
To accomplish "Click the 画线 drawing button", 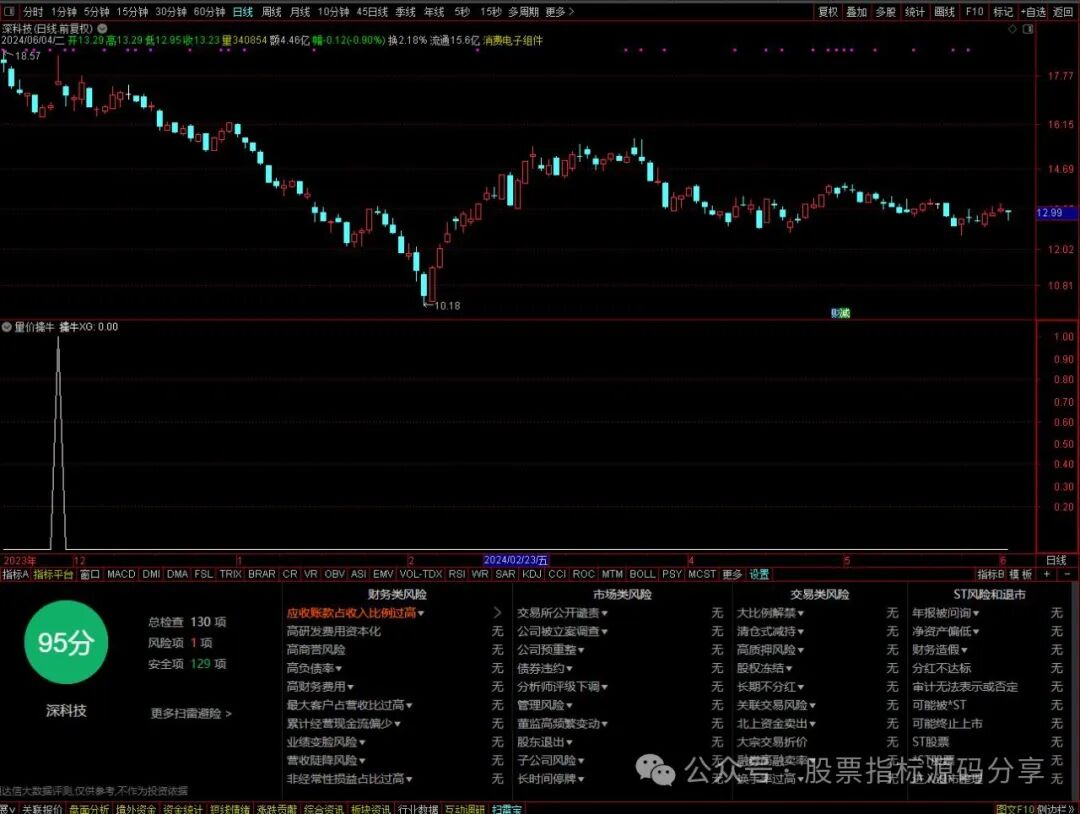I will tap(944, 12).
